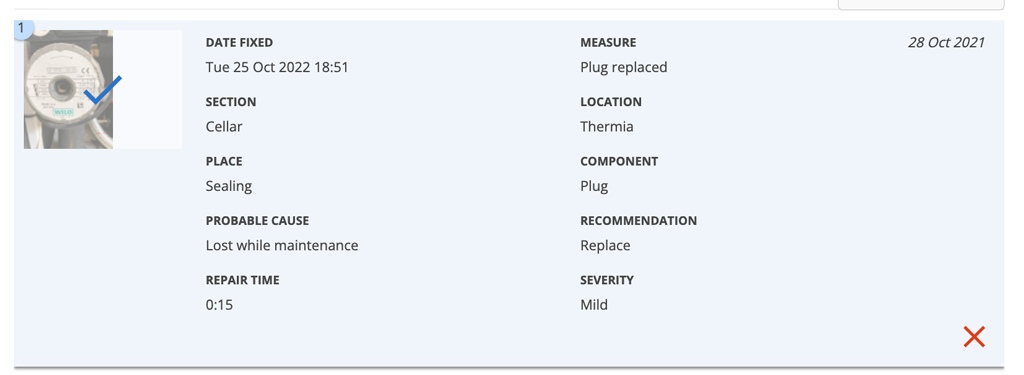The image size is (1024, 375).
Task: Click the RECOMMENDATION heading label
Action: [x=639, y=221]
